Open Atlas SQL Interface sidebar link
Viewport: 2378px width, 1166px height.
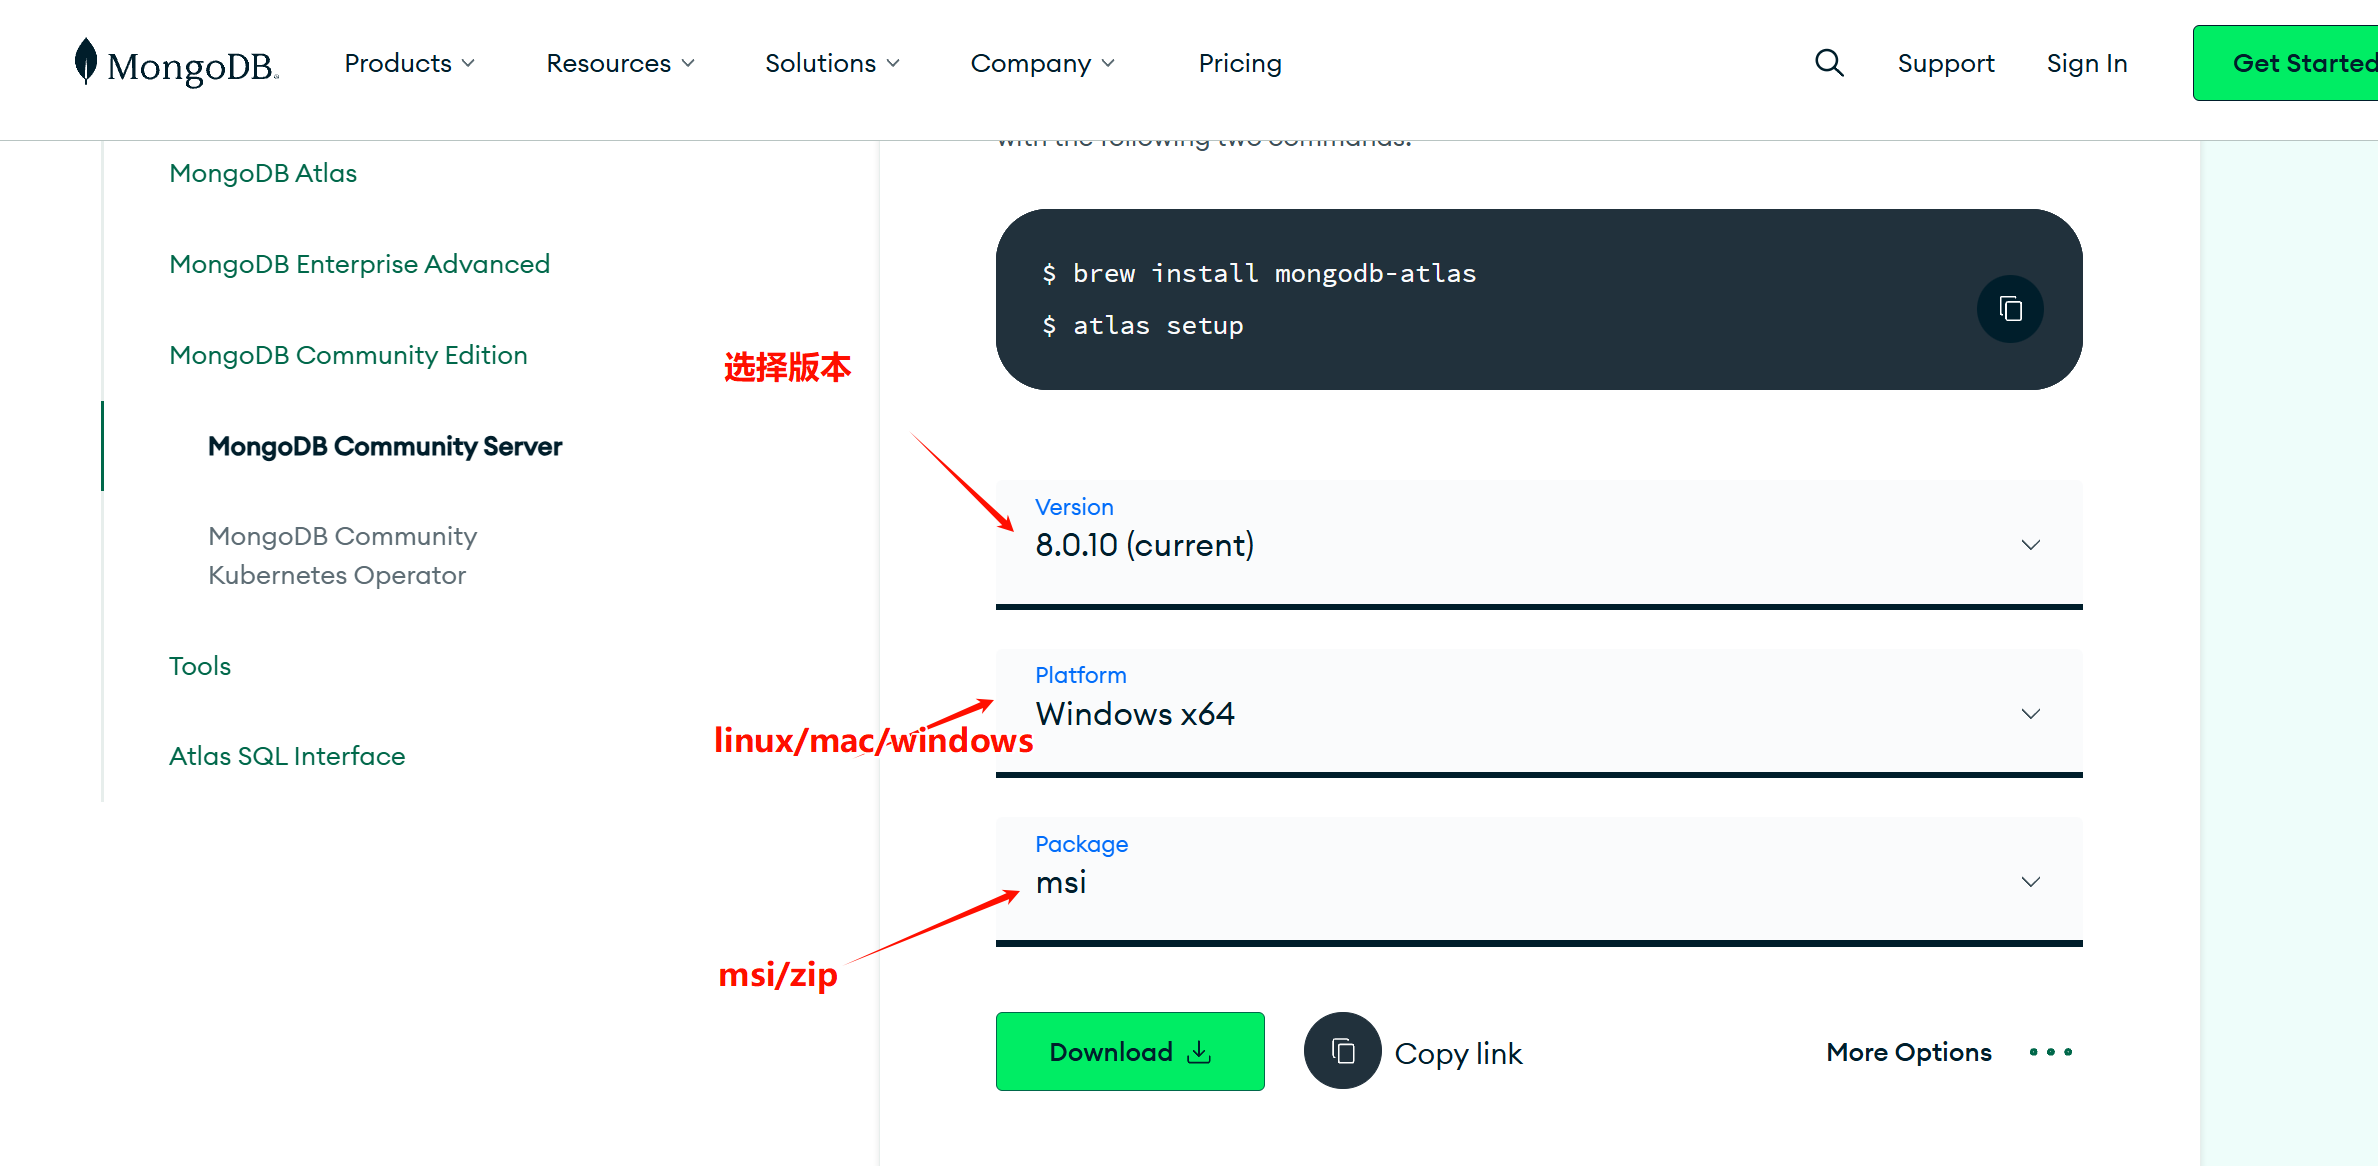(x=287, y=756)
